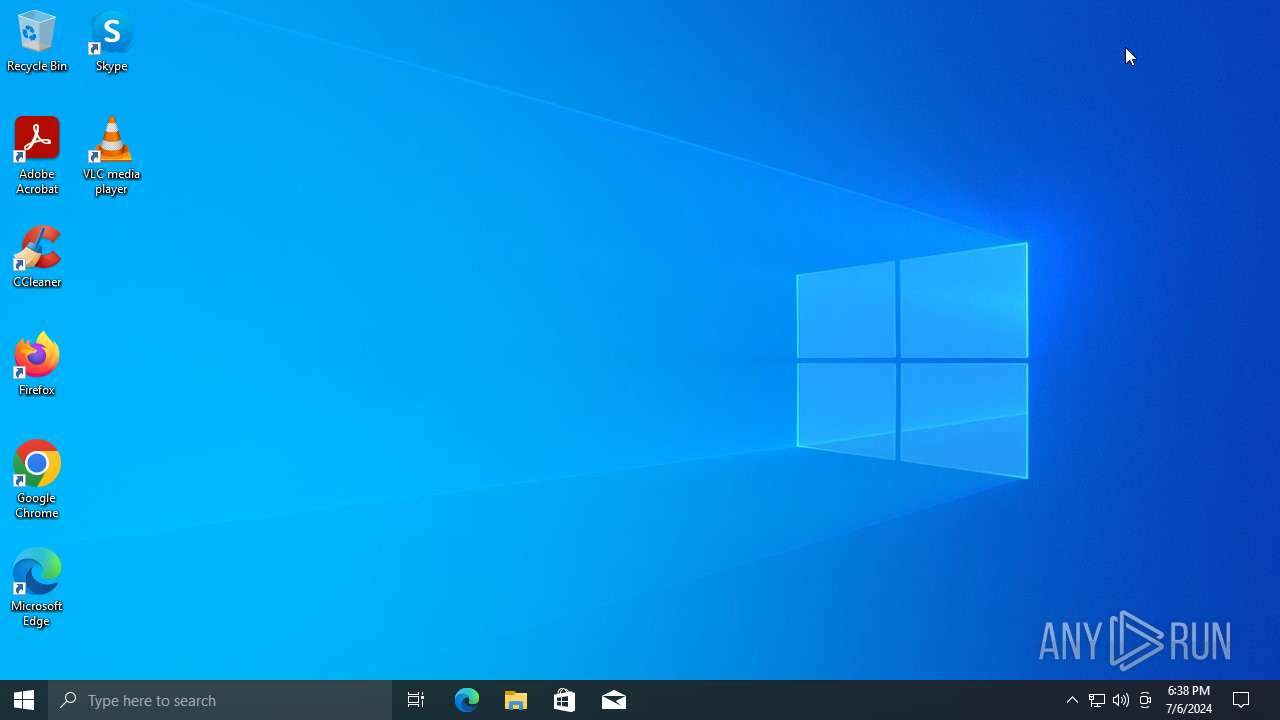Select the Google Chrome desktop shortcut
1280x720 pixels.
pyautogui.click(x=37, y=480)
